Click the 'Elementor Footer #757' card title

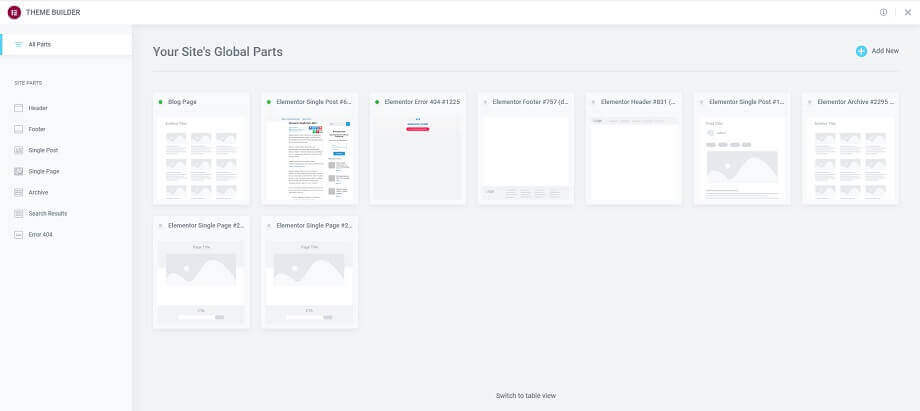(530, 102)
